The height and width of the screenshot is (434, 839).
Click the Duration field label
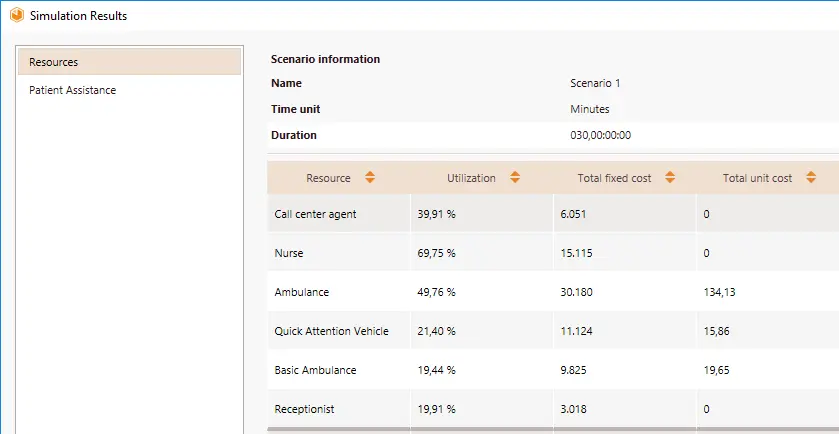(x=294, y=135)
